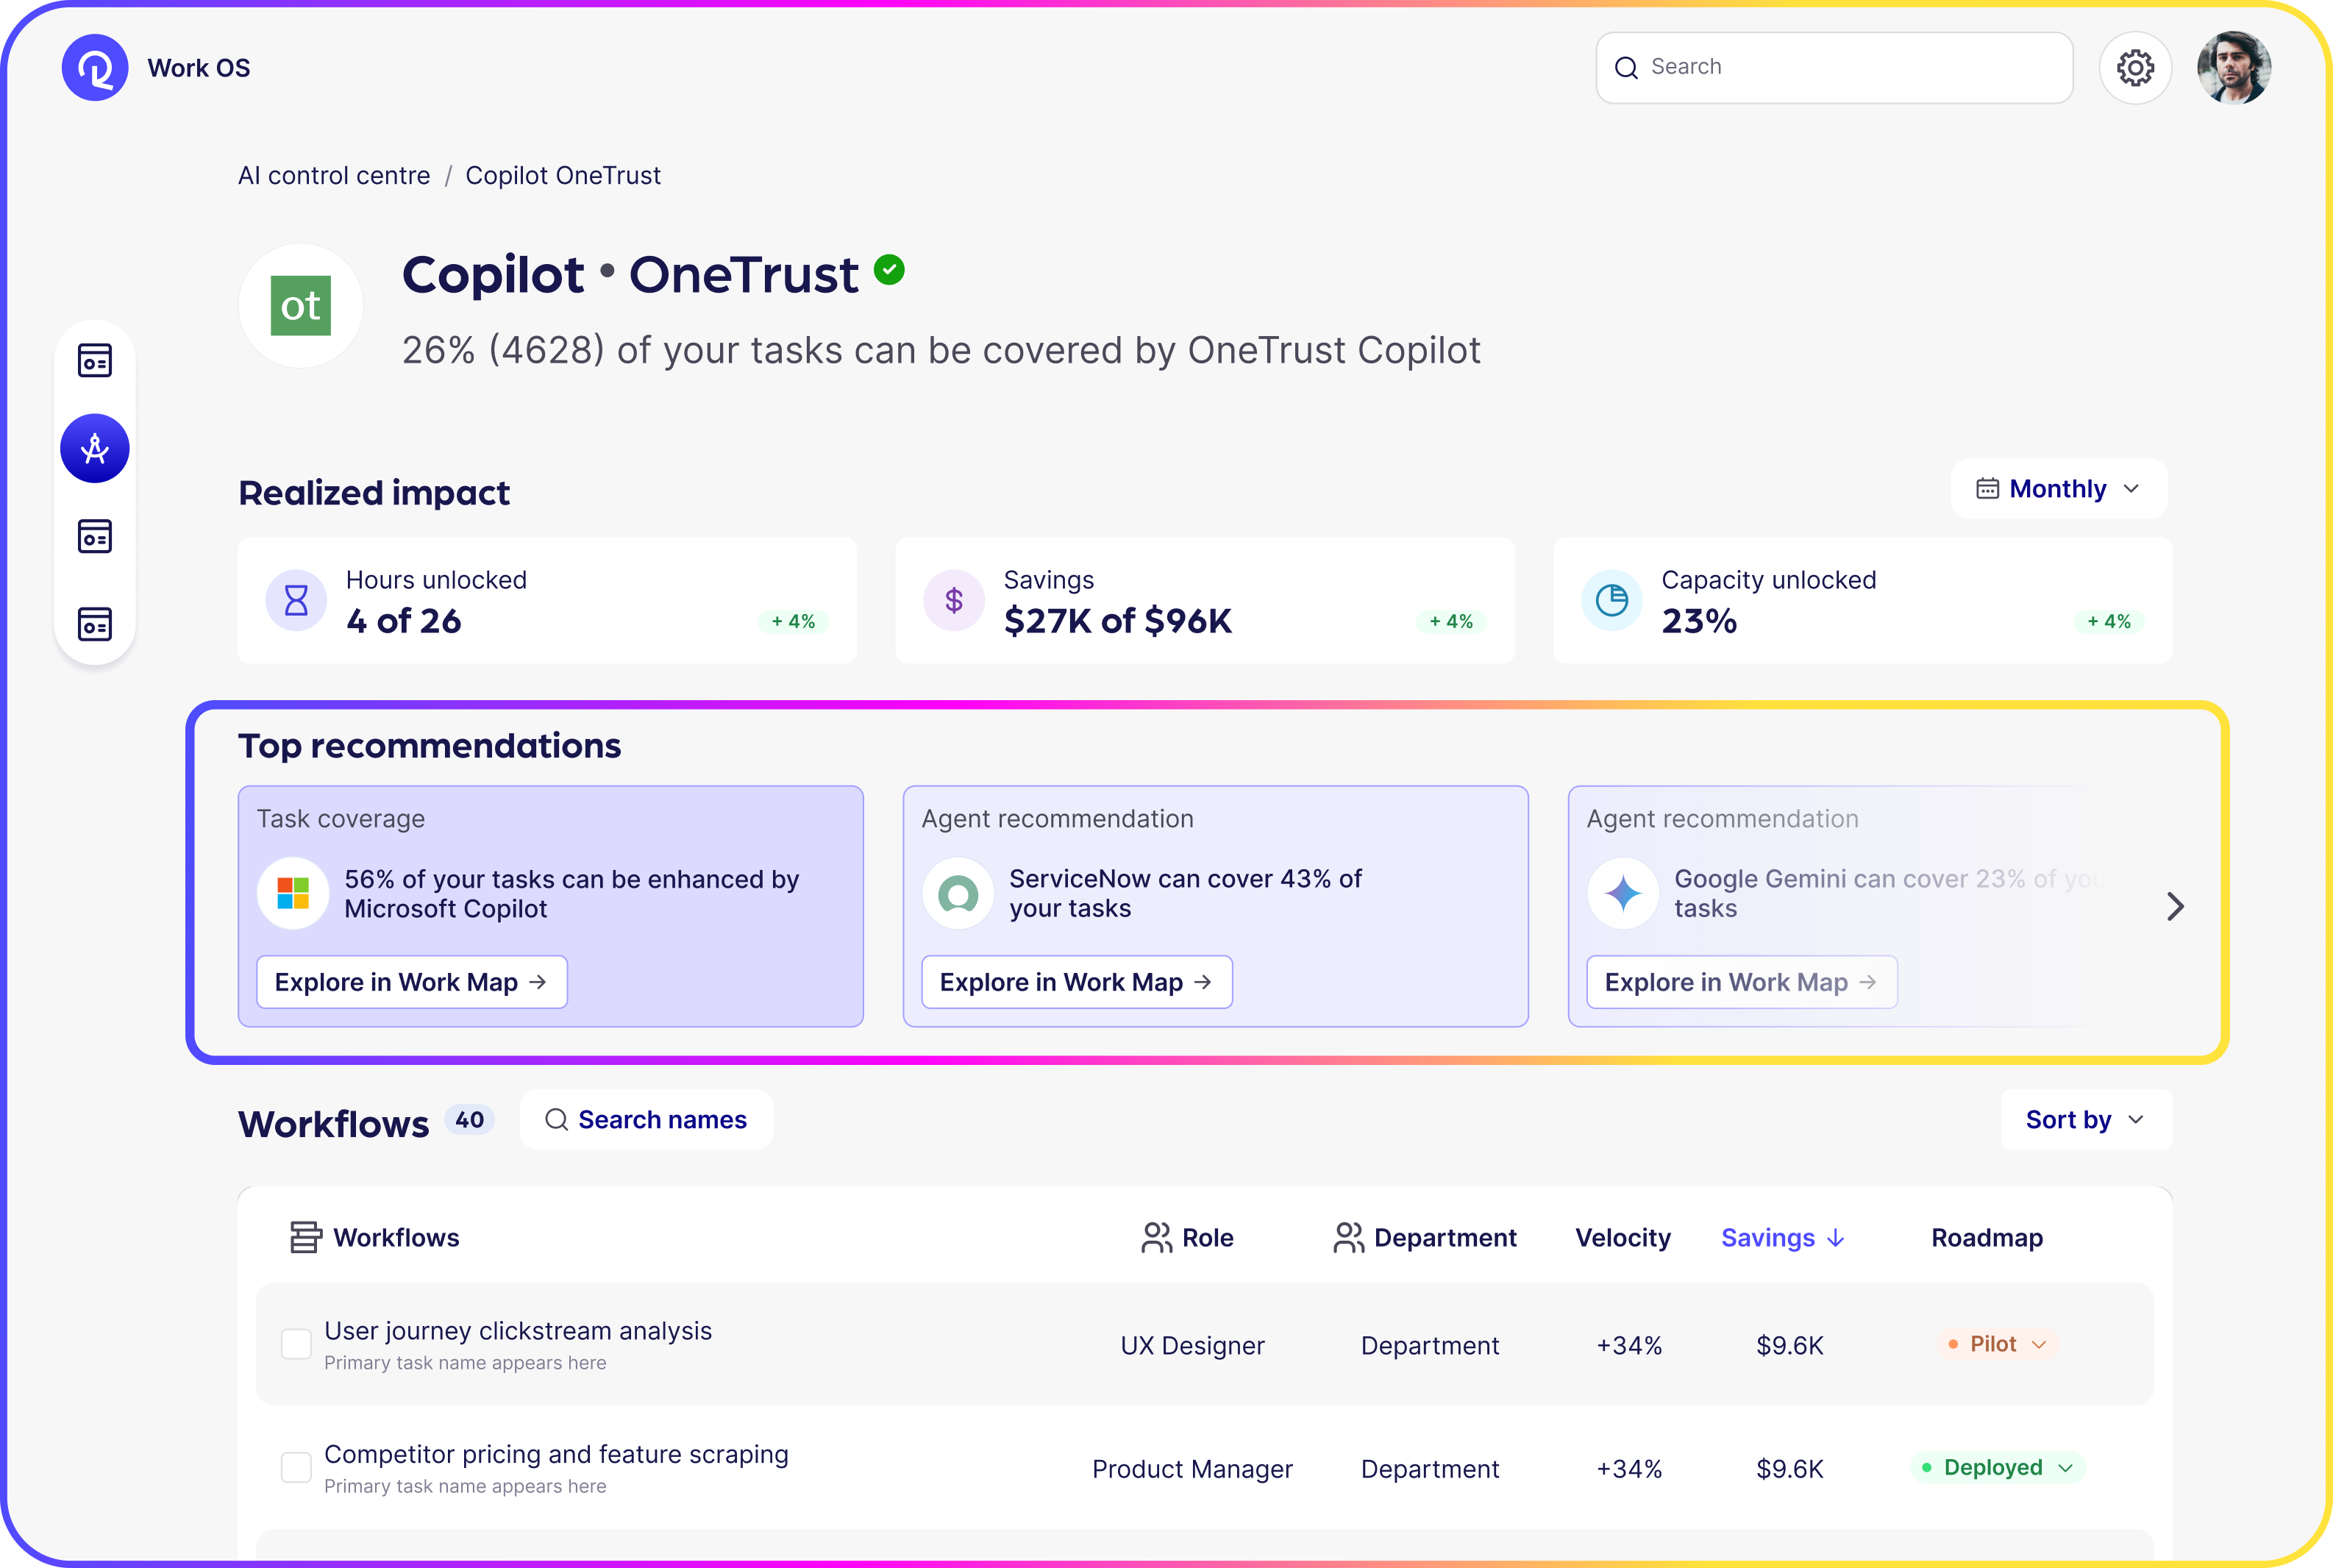Click the Capacity unlocked value 23%
Viewport: 2333px width, 1568px height.
[x=1699, y=621]
